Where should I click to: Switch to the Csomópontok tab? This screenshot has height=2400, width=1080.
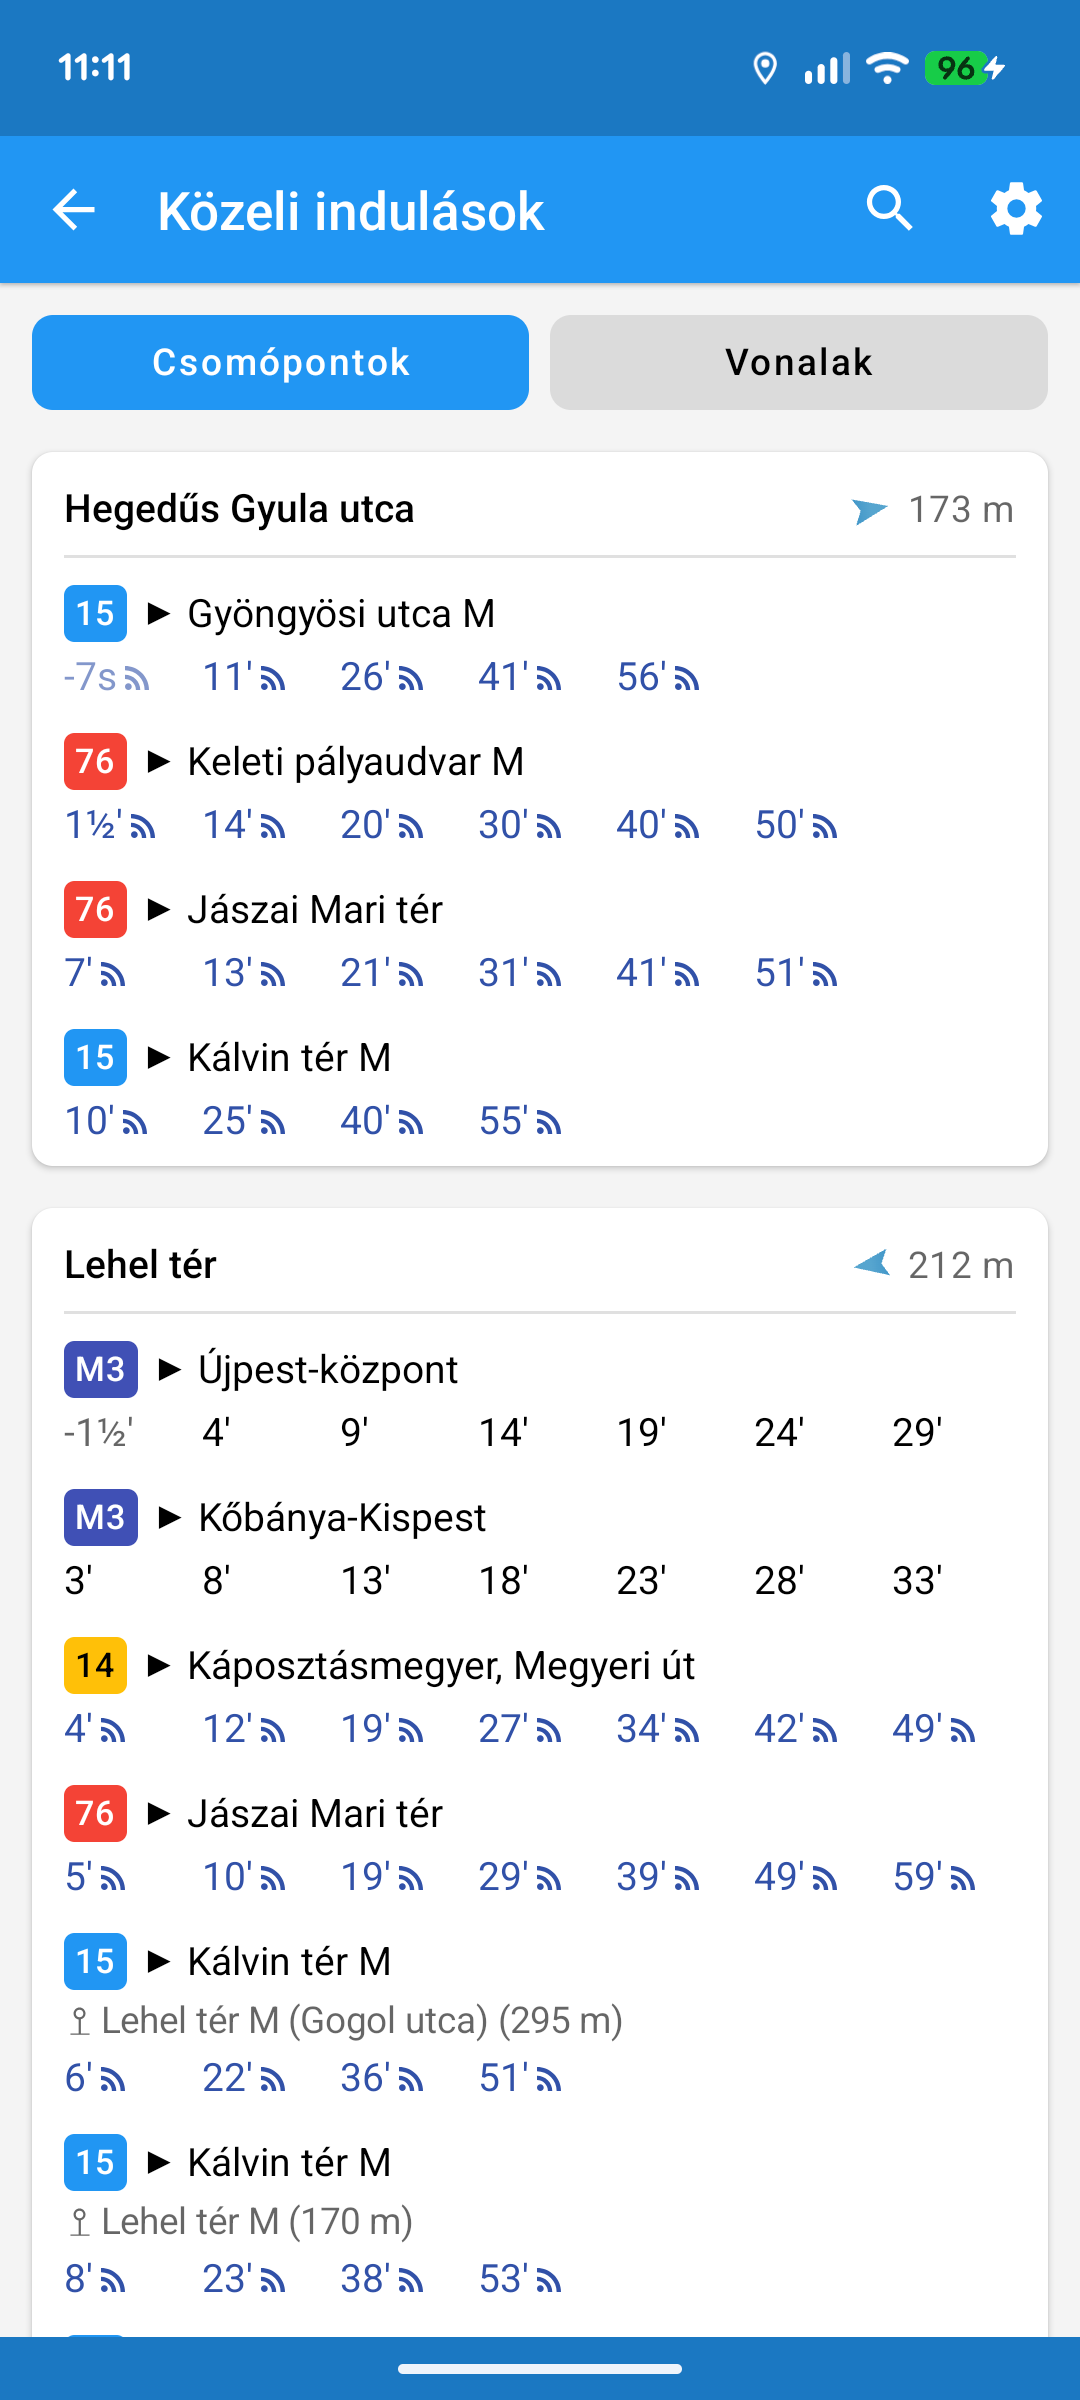tap(281, 362)
